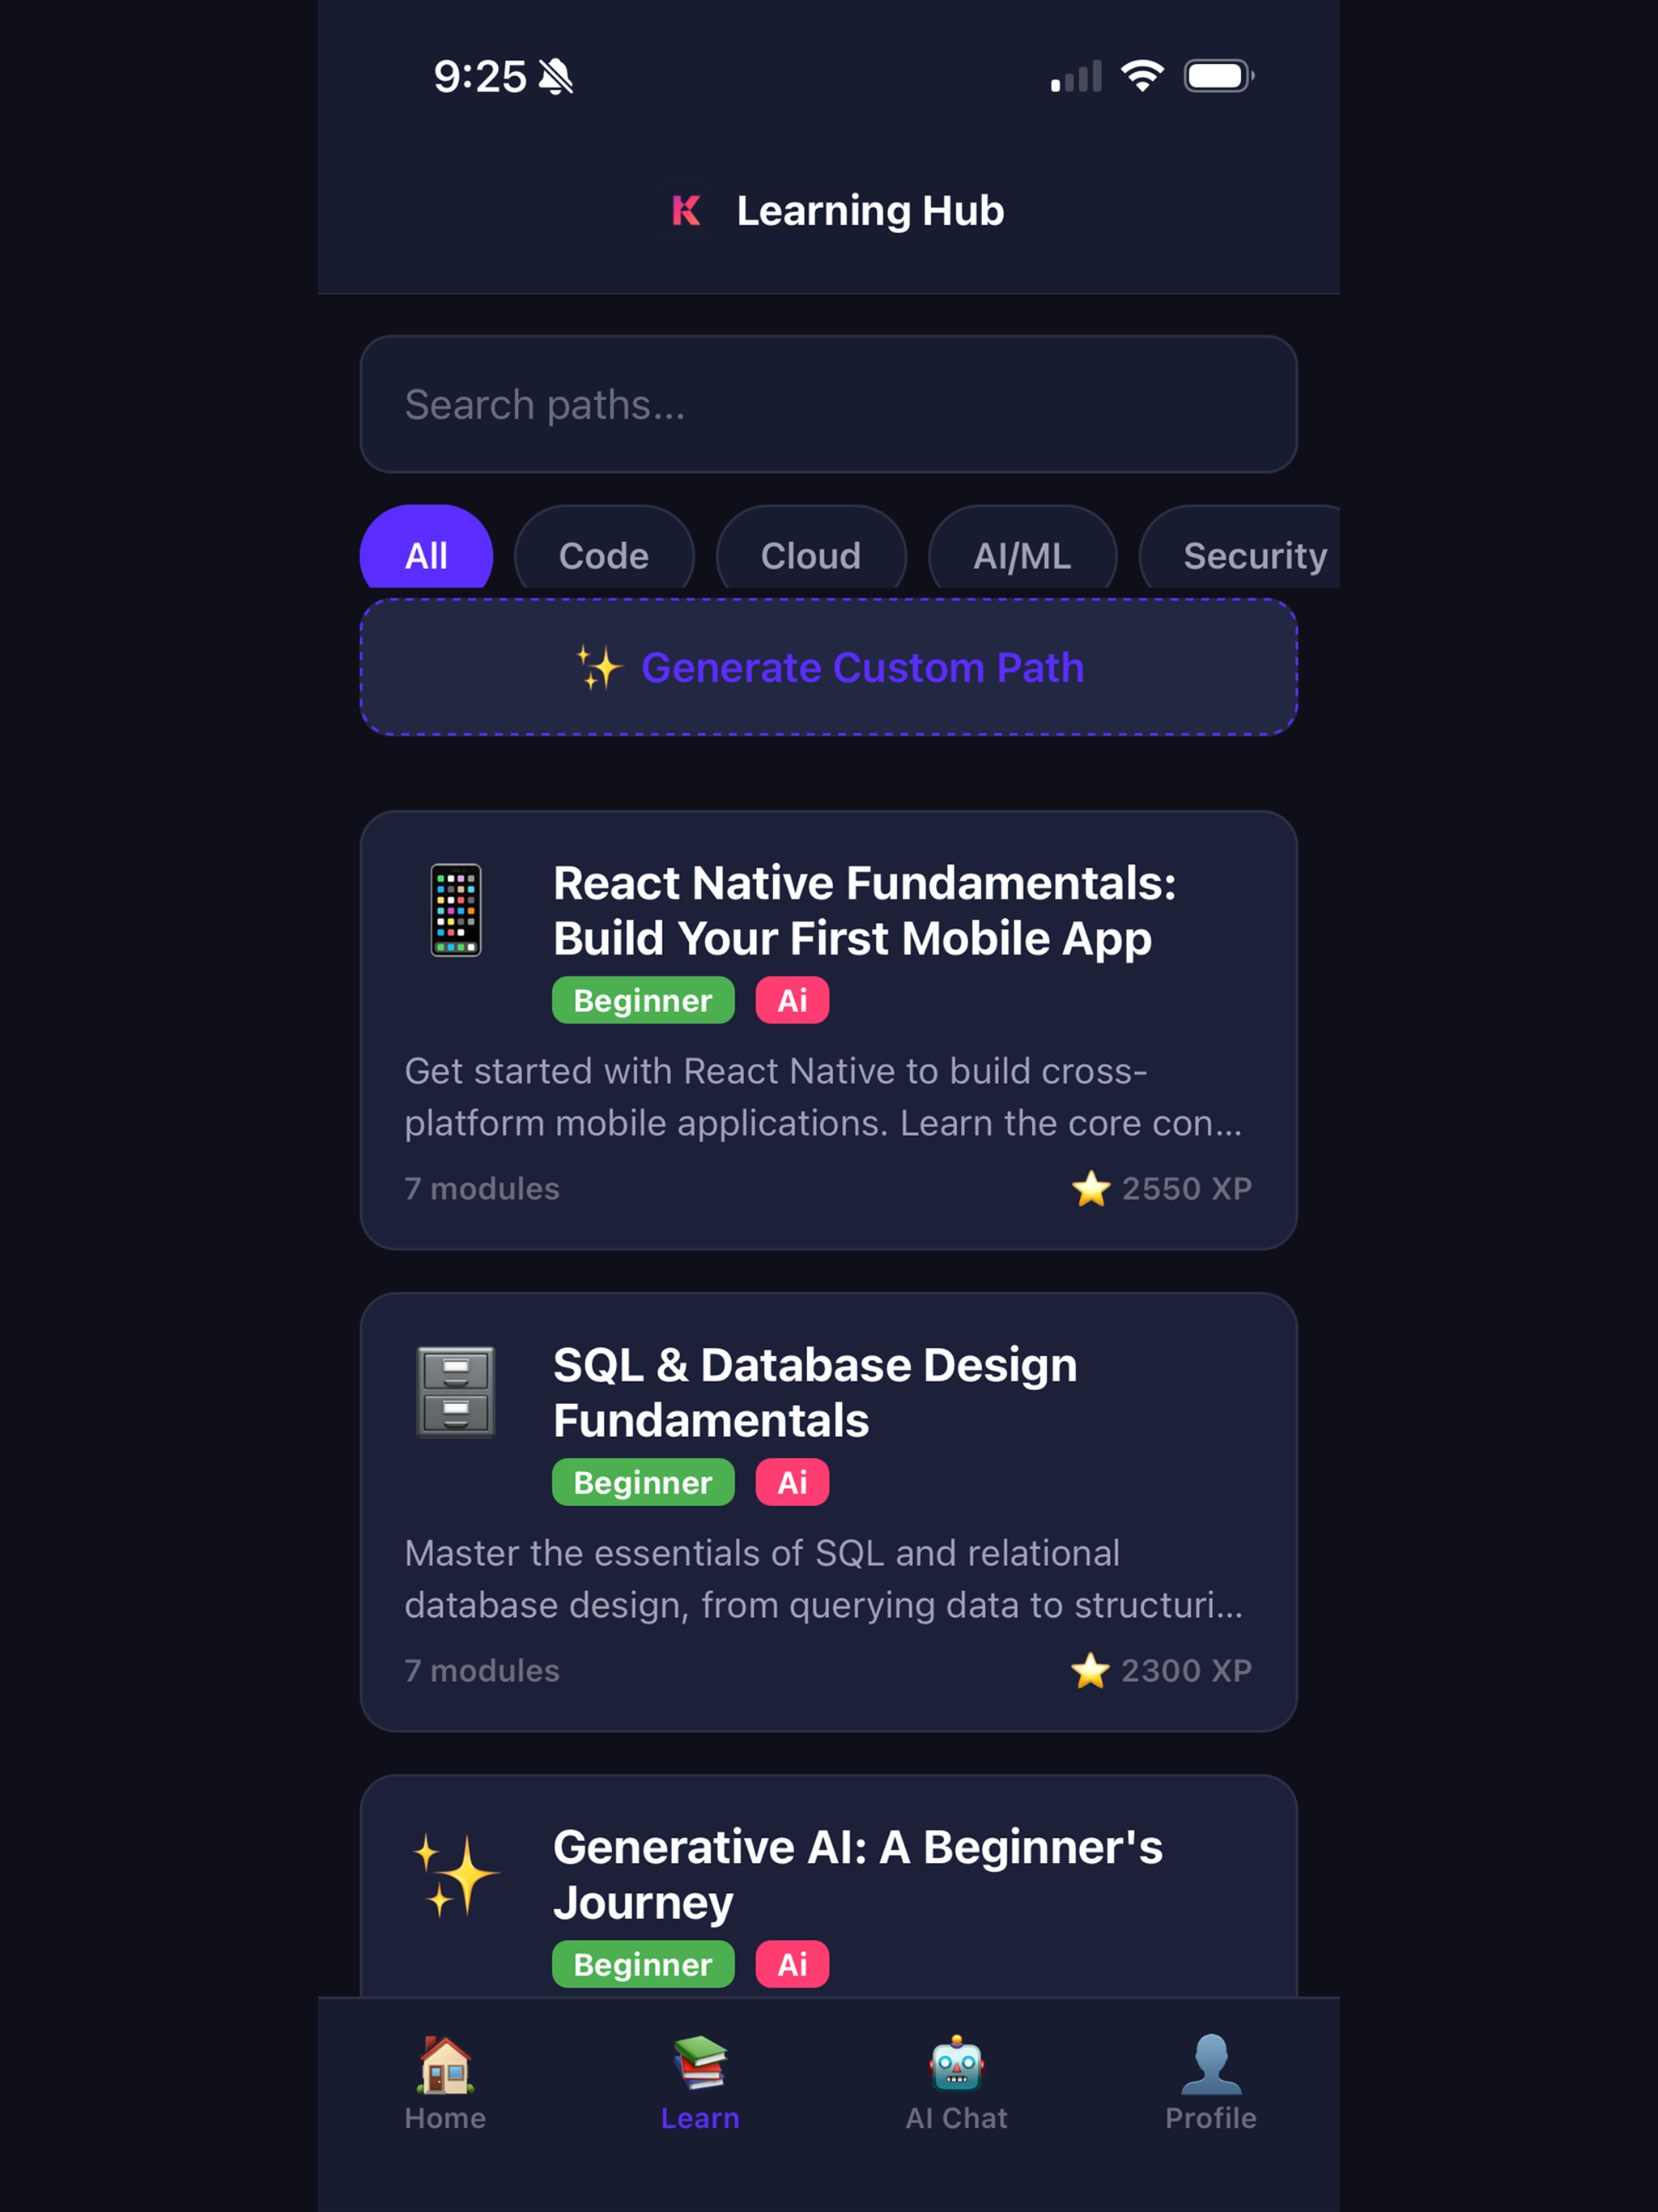The height and width of the screenshot is (2212, 1658).
Task: Open Generative AI: A Beginner's Journey title
Action: [x=858, y=1874]
